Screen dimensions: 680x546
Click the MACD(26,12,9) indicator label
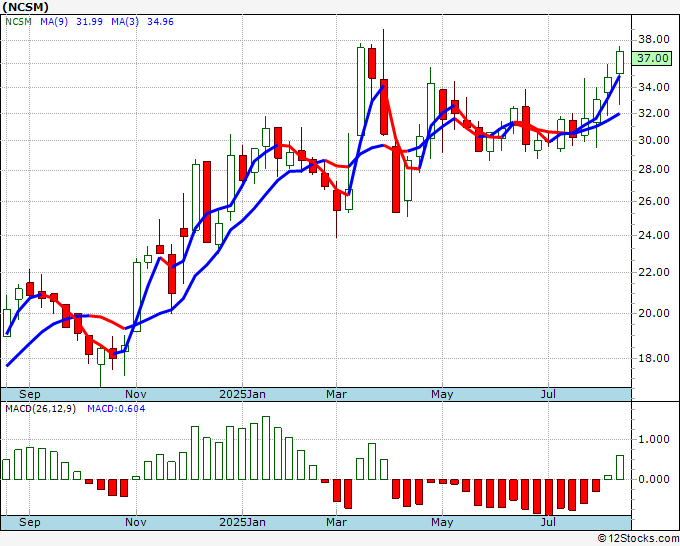(40, 409)
